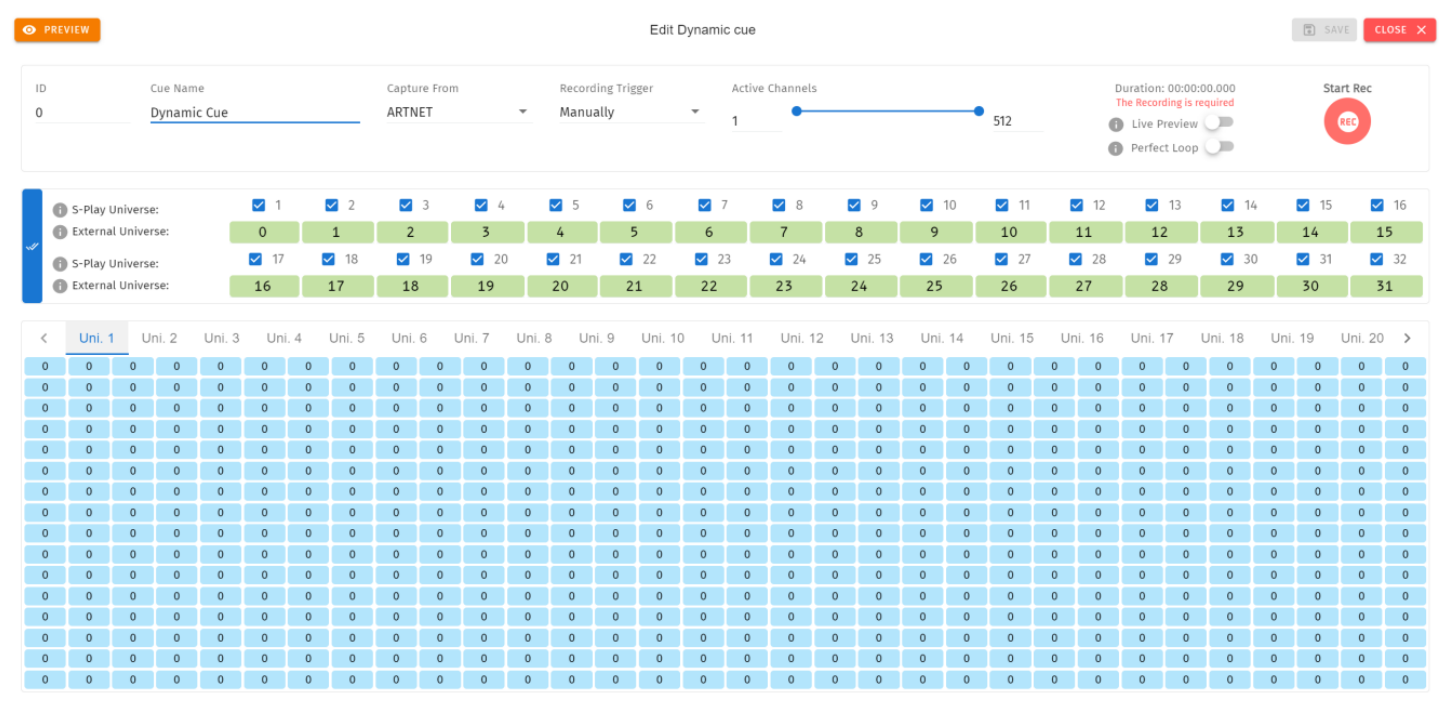Click the blue select-all double-check bar
This screenshot has width=1455, height=711.
click(32, 246)
